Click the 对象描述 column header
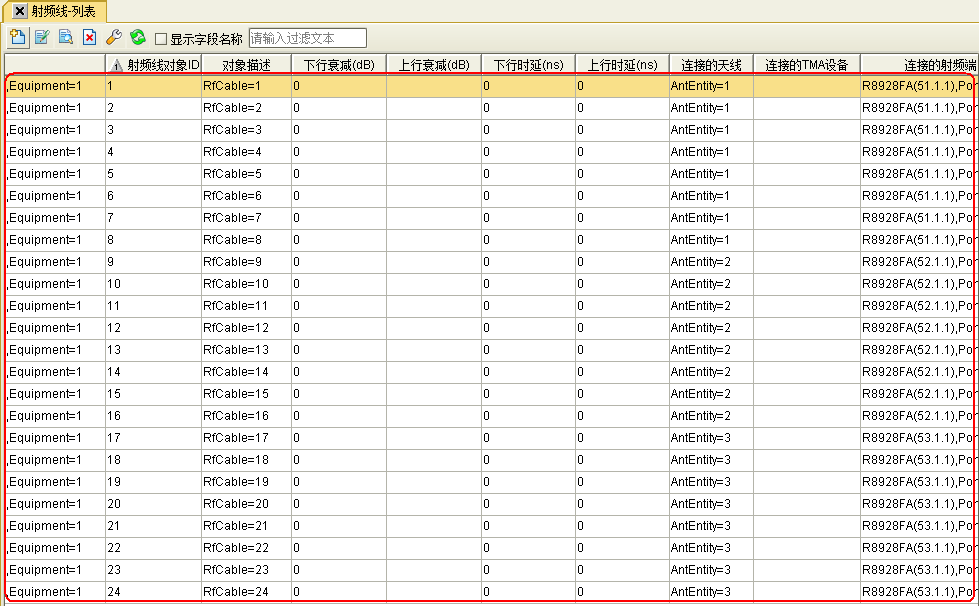 point(246,65)
